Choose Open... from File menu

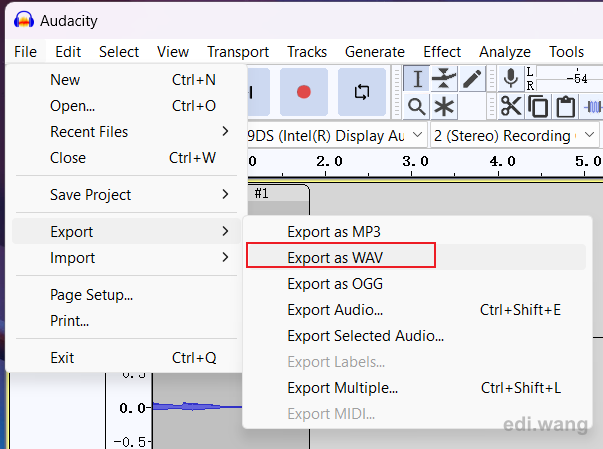click(x=126, y=106)
